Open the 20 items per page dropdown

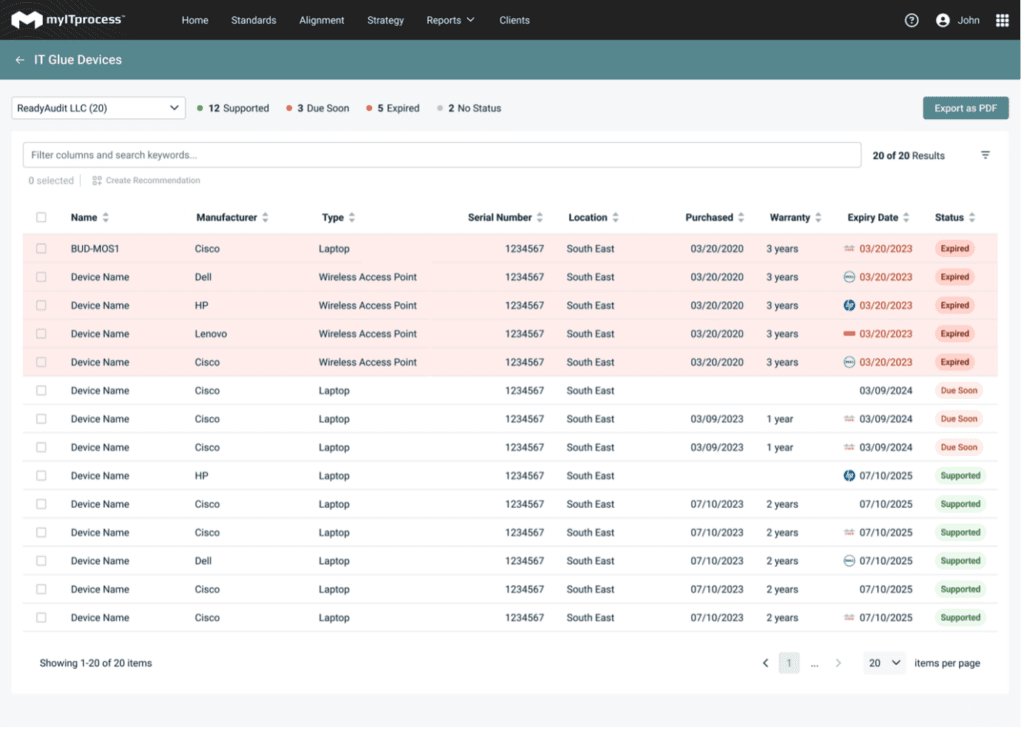(885, 663)
